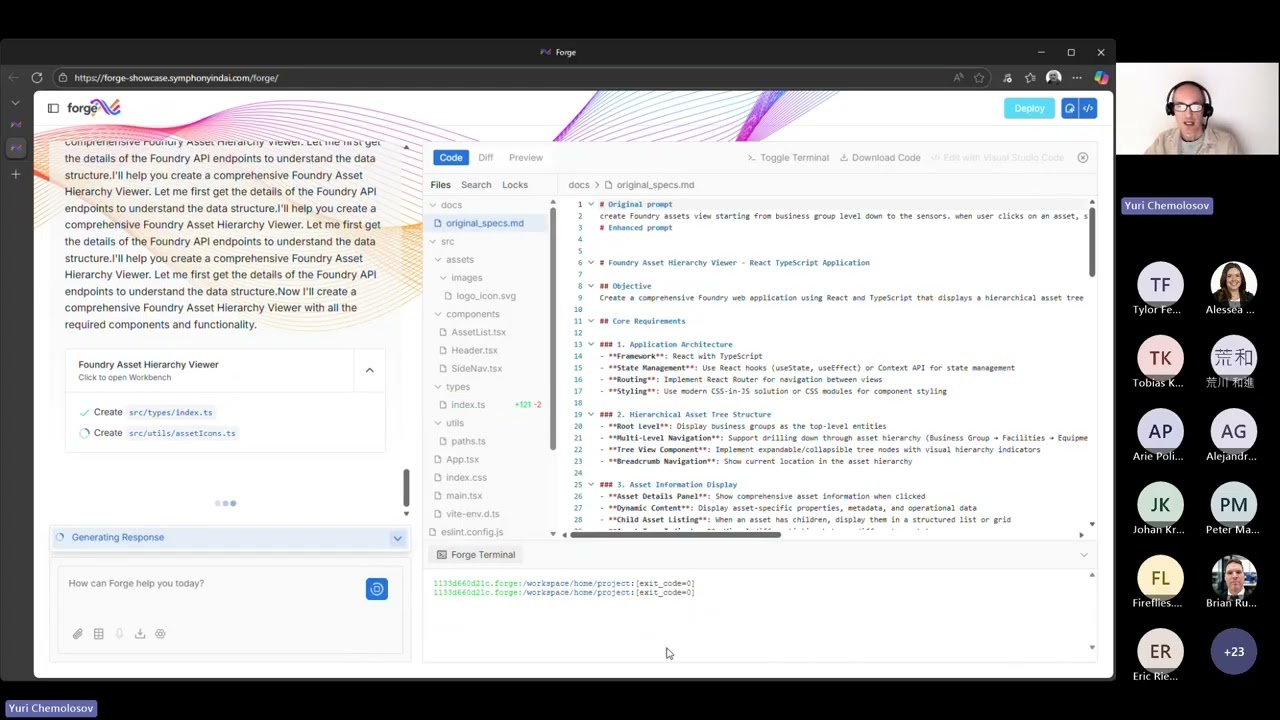Viewport: 1280px width, 720px height.
Task: Toggle the Forge sidebar panel icon
Action: [x=53, y=108]
